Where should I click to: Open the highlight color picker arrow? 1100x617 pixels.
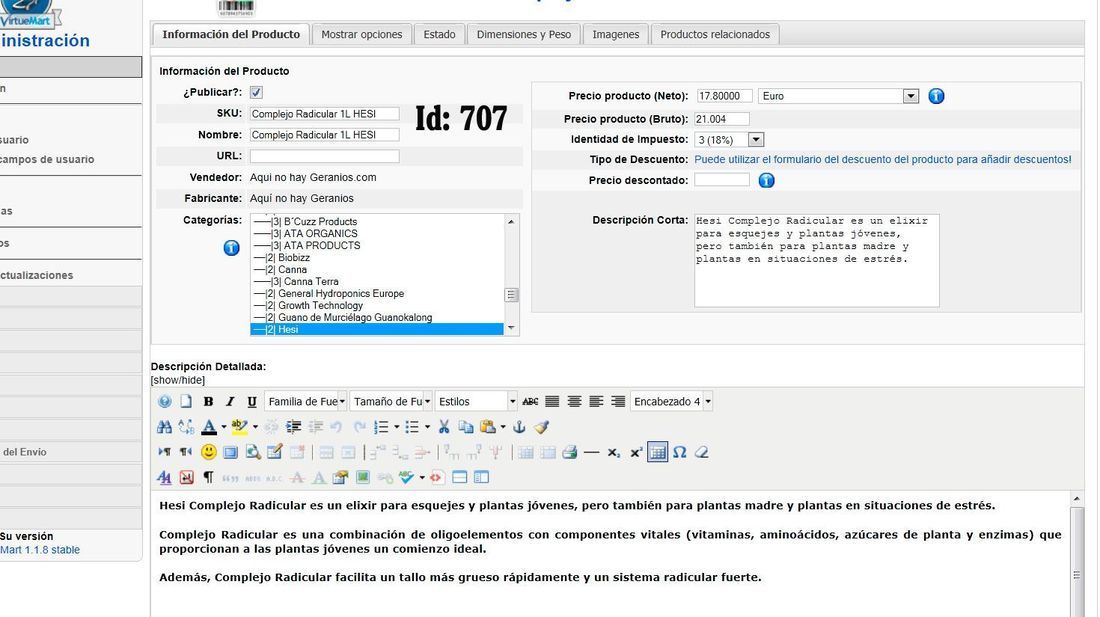pyautogui.click(x=255, y=427)
